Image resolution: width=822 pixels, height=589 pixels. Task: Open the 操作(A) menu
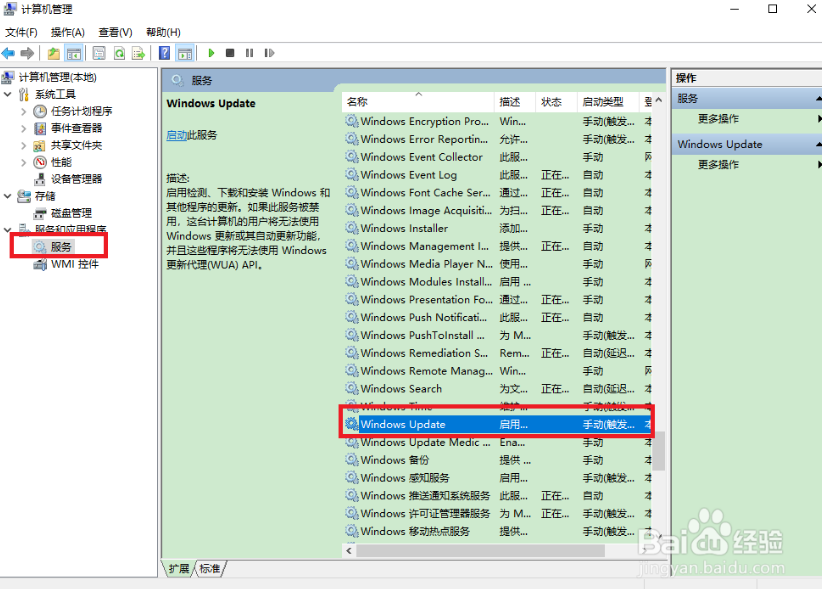pos(68,32)
